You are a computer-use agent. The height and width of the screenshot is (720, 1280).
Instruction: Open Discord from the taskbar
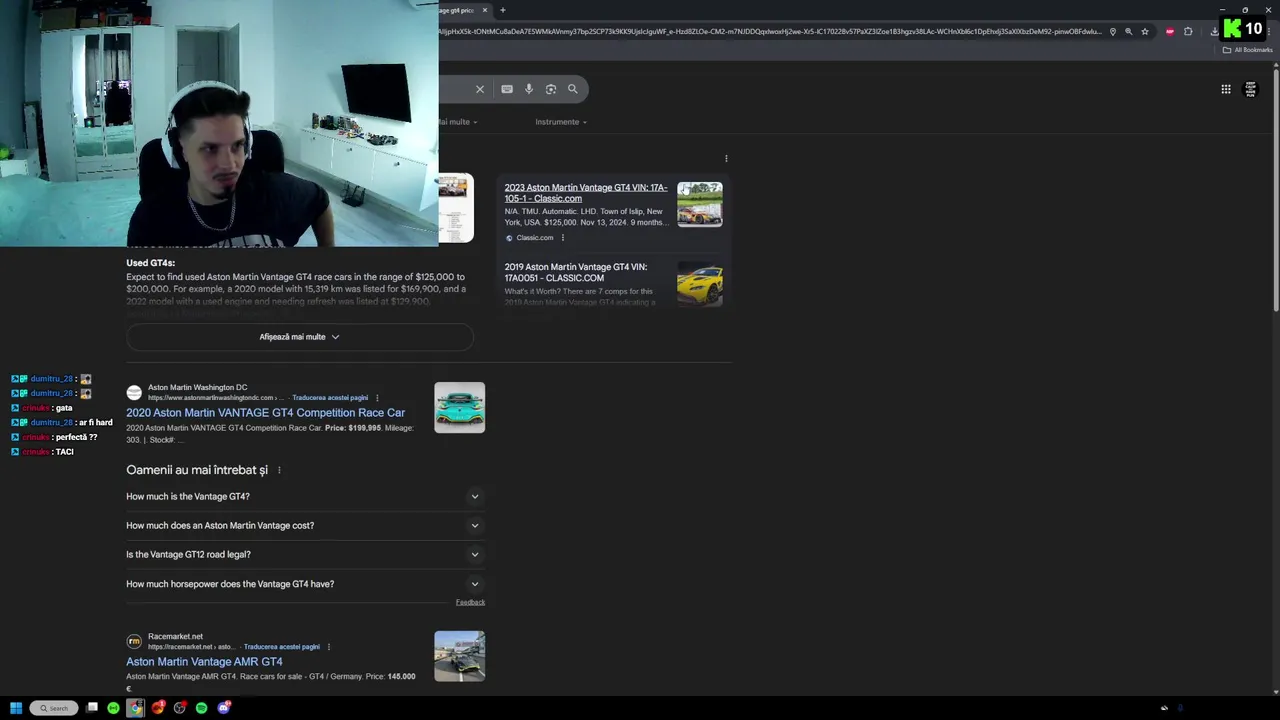[224, 708]
